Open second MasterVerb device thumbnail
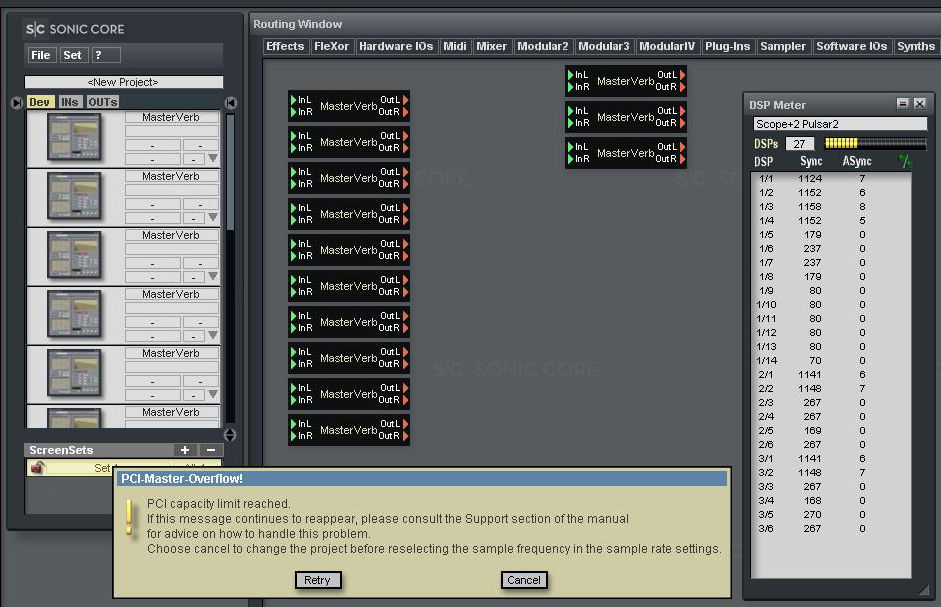This screenshot has height=607, width=941. (74, 196)
